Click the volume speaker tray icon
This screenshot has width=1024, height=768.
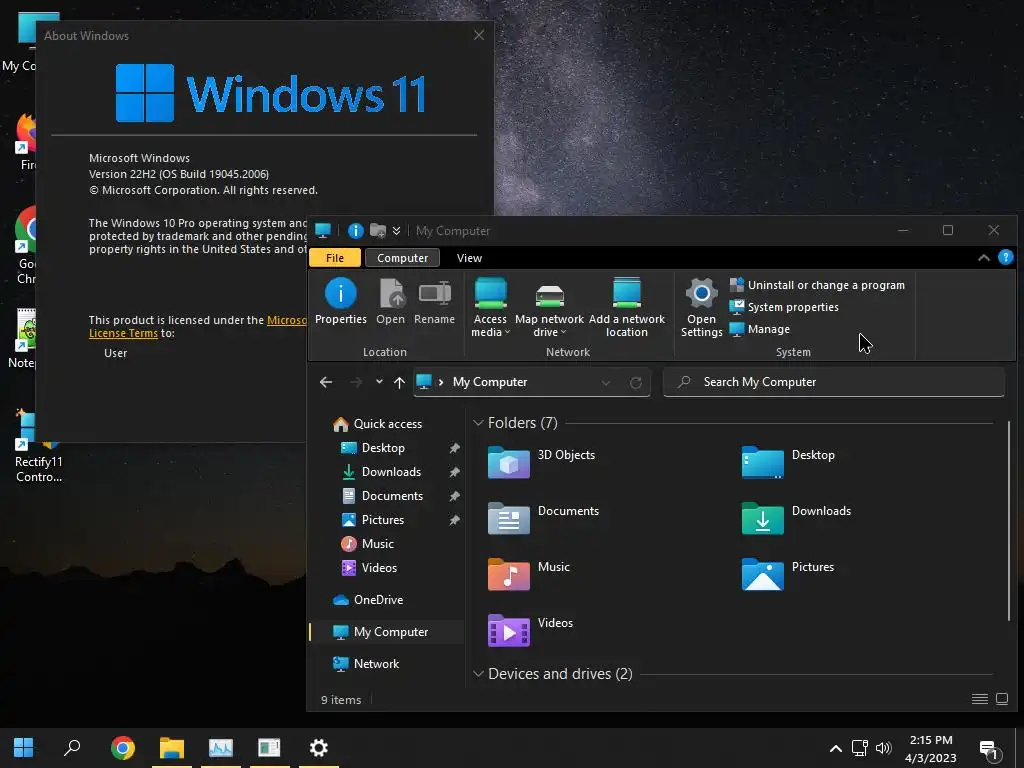[x=883, y=748]
